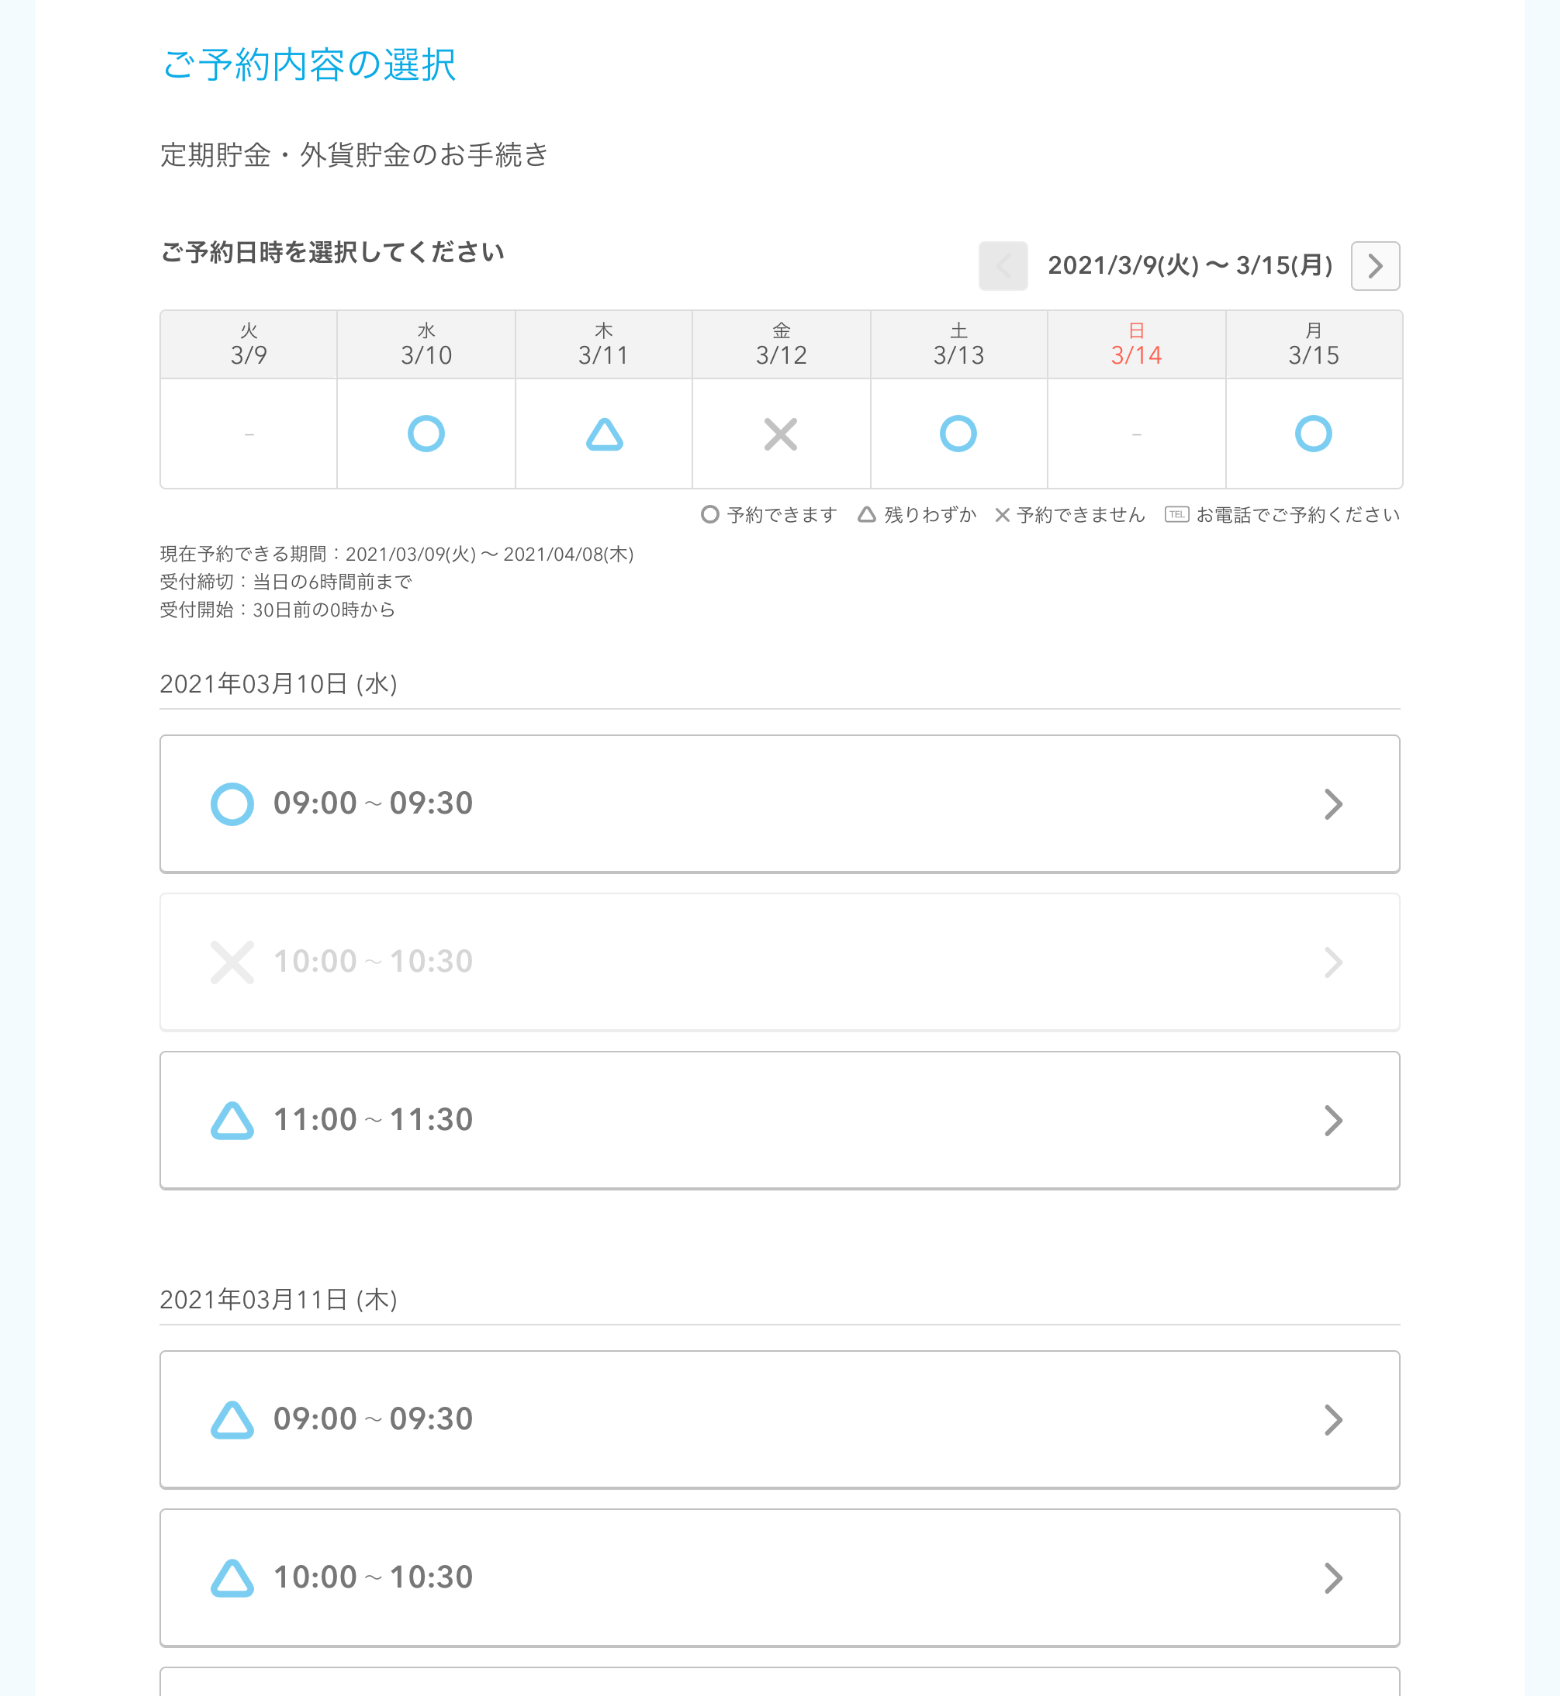Open the 09:00–09:30 slot chevron on March 10

coord(1333,804)
